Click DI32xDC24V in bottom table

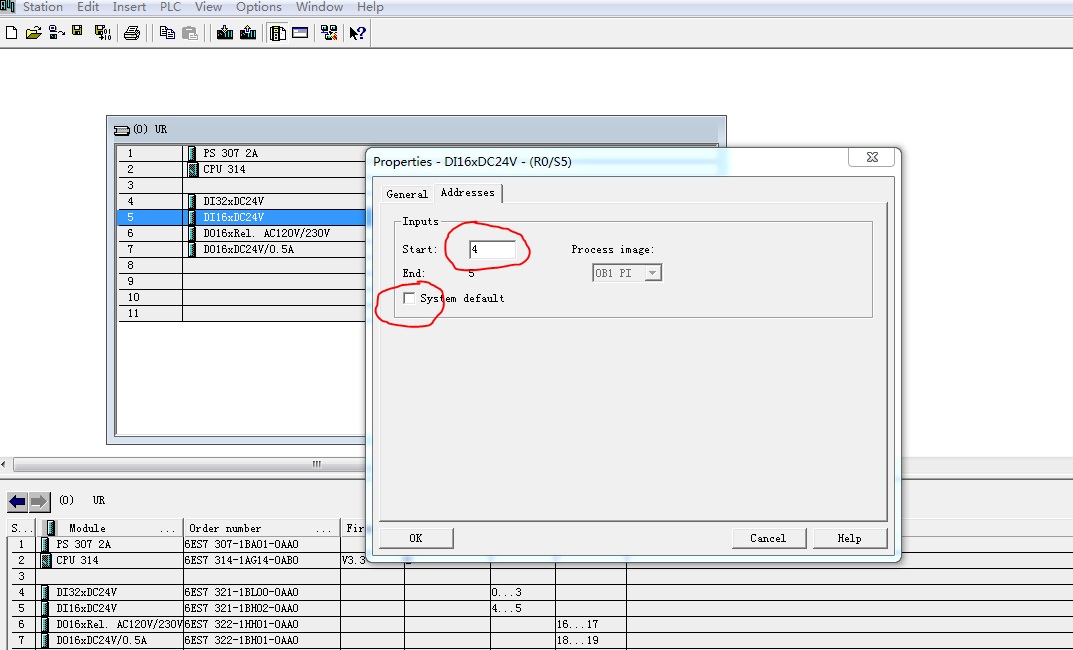[x=86, y=593]
